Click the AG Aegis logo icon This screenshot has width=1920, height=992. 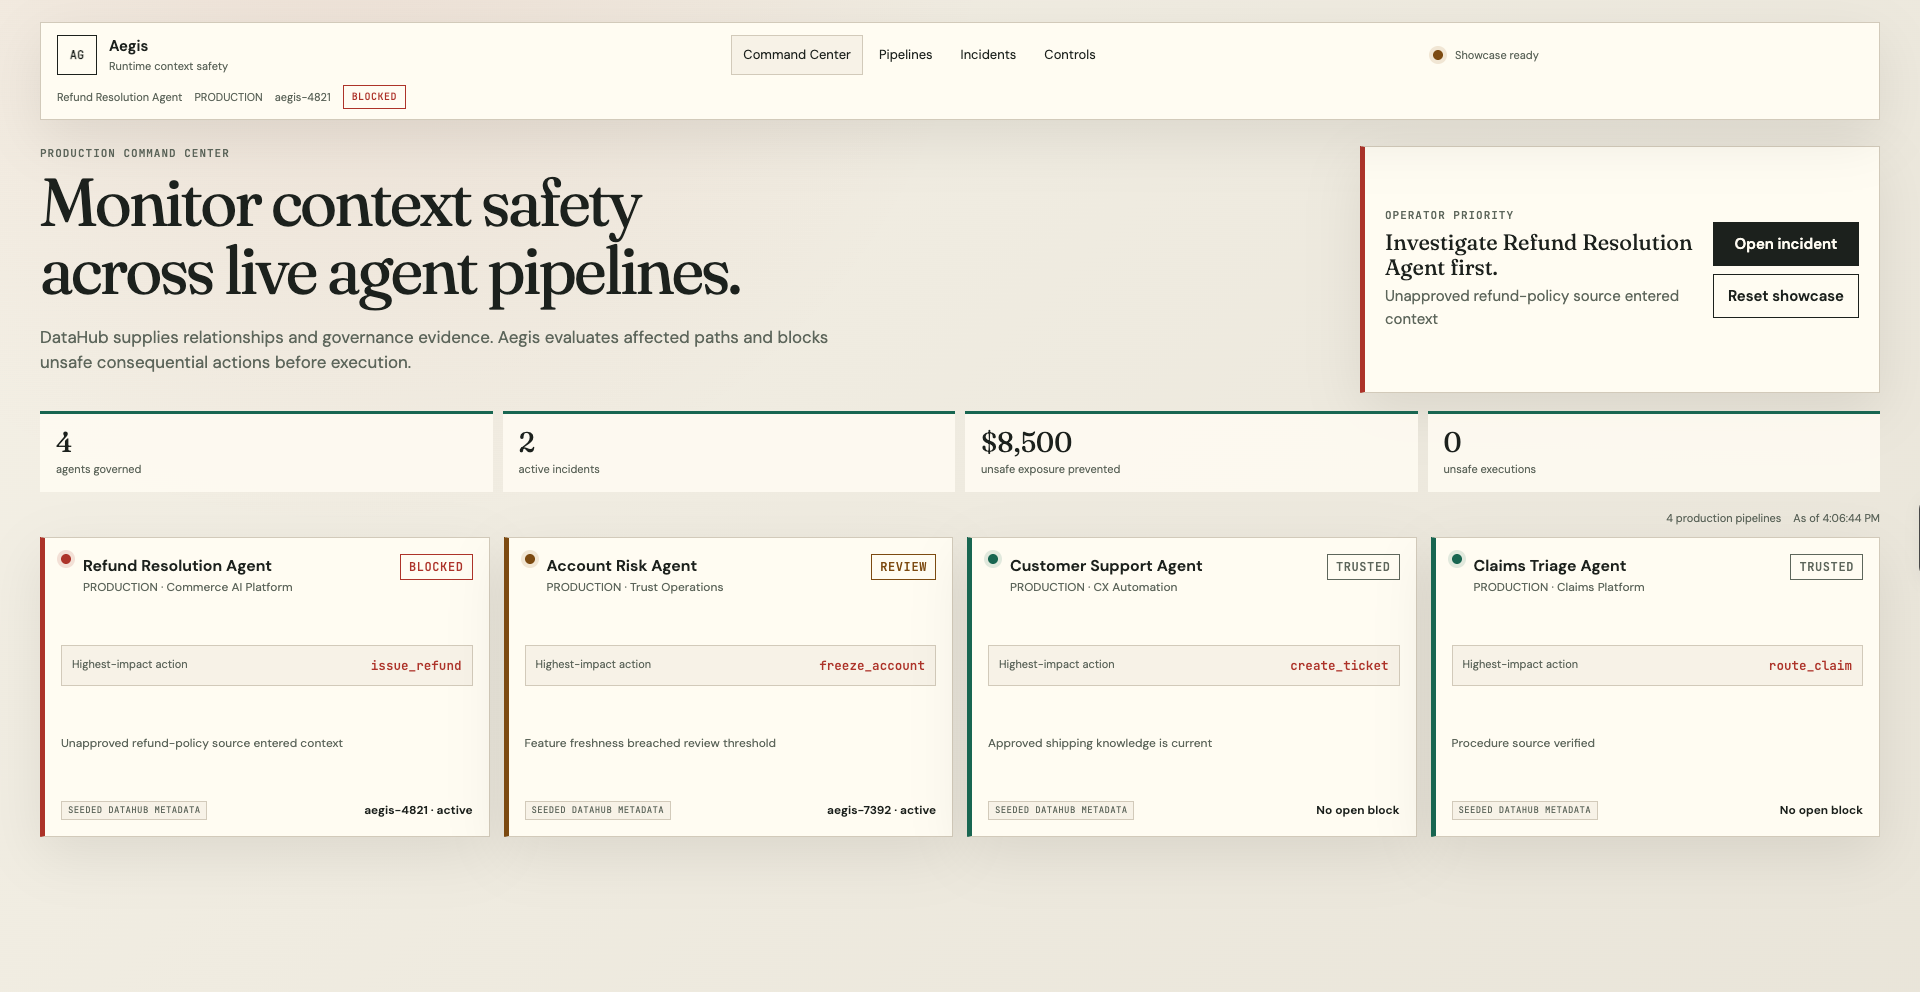[77, 55]
